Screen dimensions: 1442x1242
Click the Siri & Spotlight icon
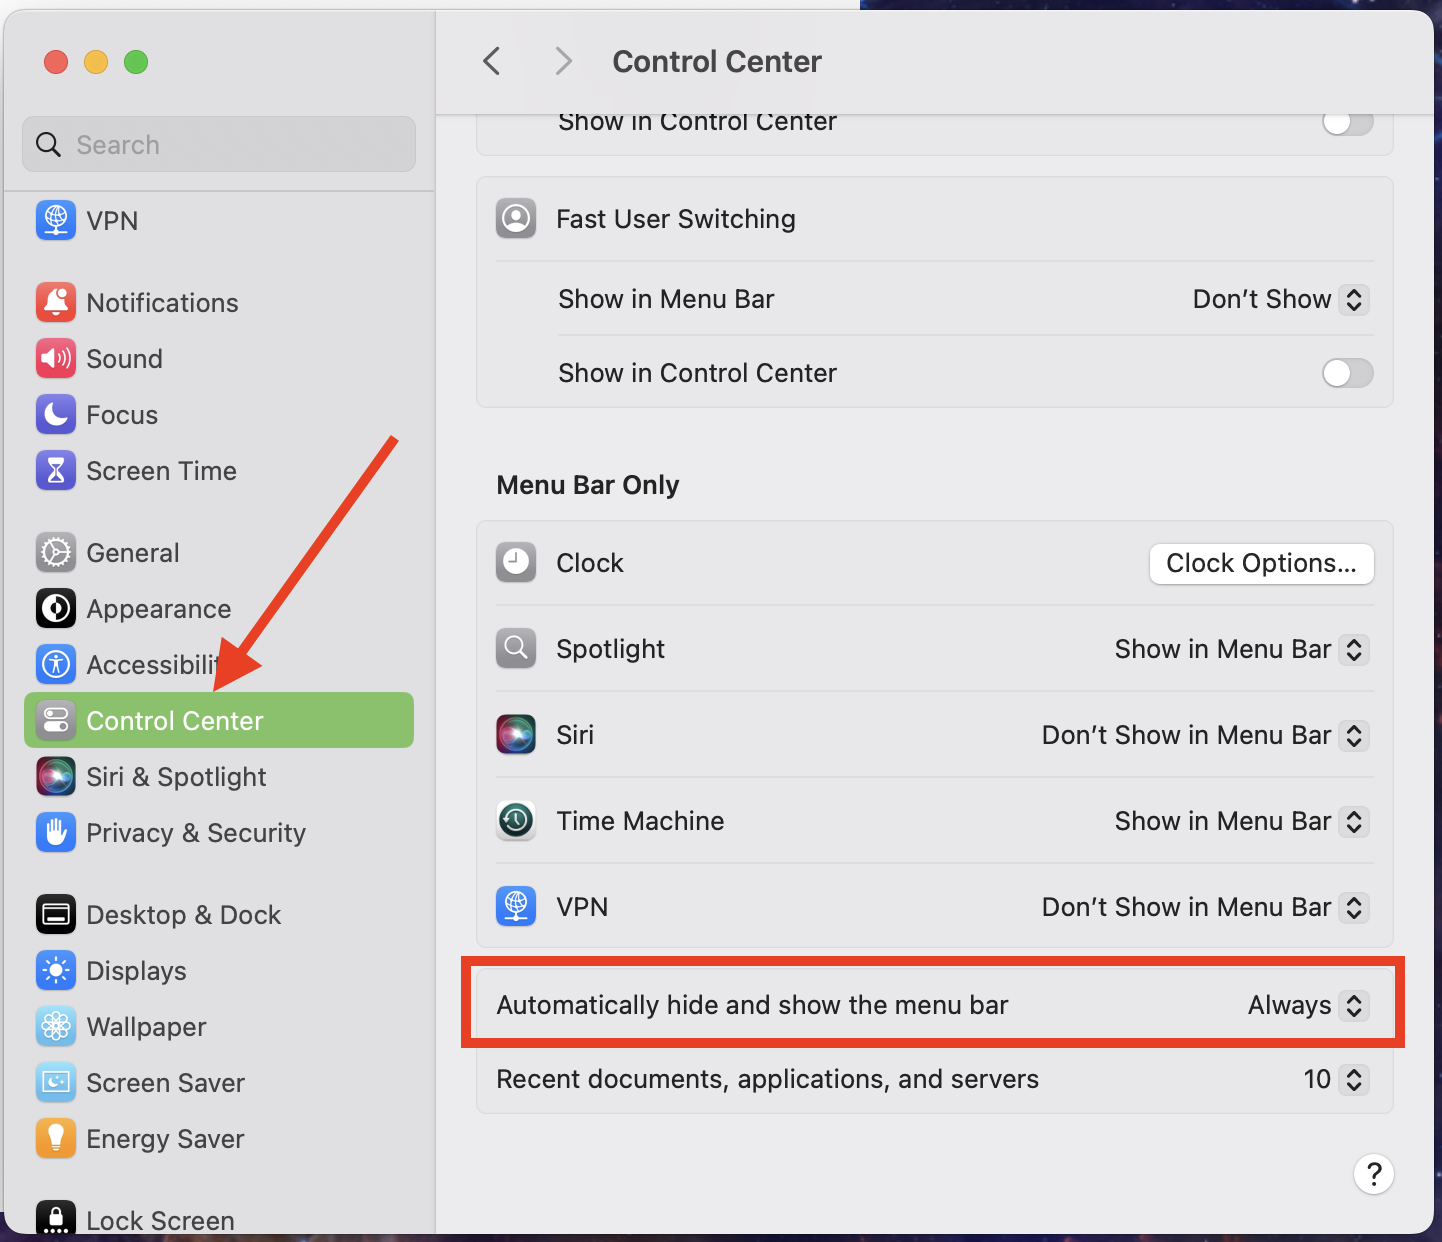tap(56, 776)
